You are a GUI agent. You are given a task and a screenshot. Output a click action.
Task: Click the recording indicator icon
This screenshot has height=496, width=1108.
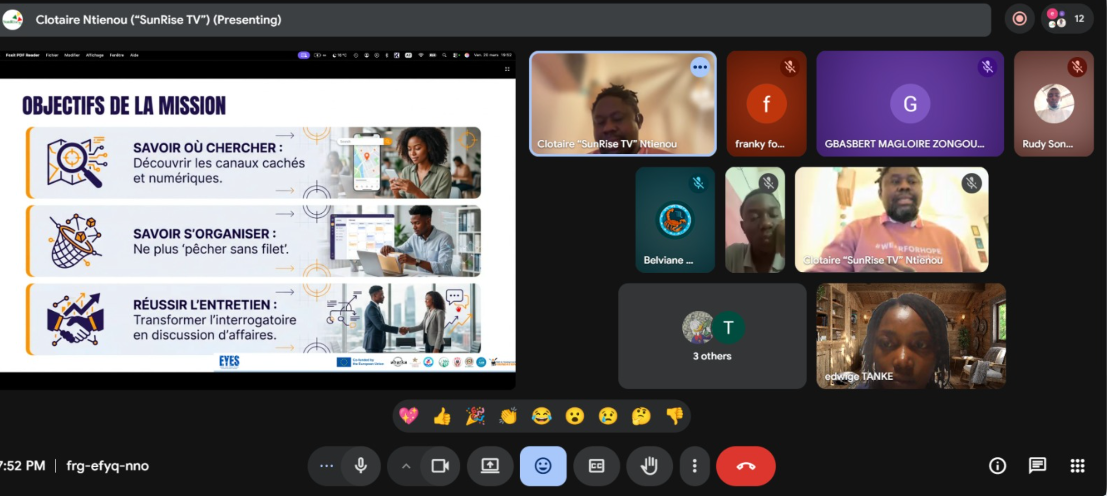[1019, 19]
